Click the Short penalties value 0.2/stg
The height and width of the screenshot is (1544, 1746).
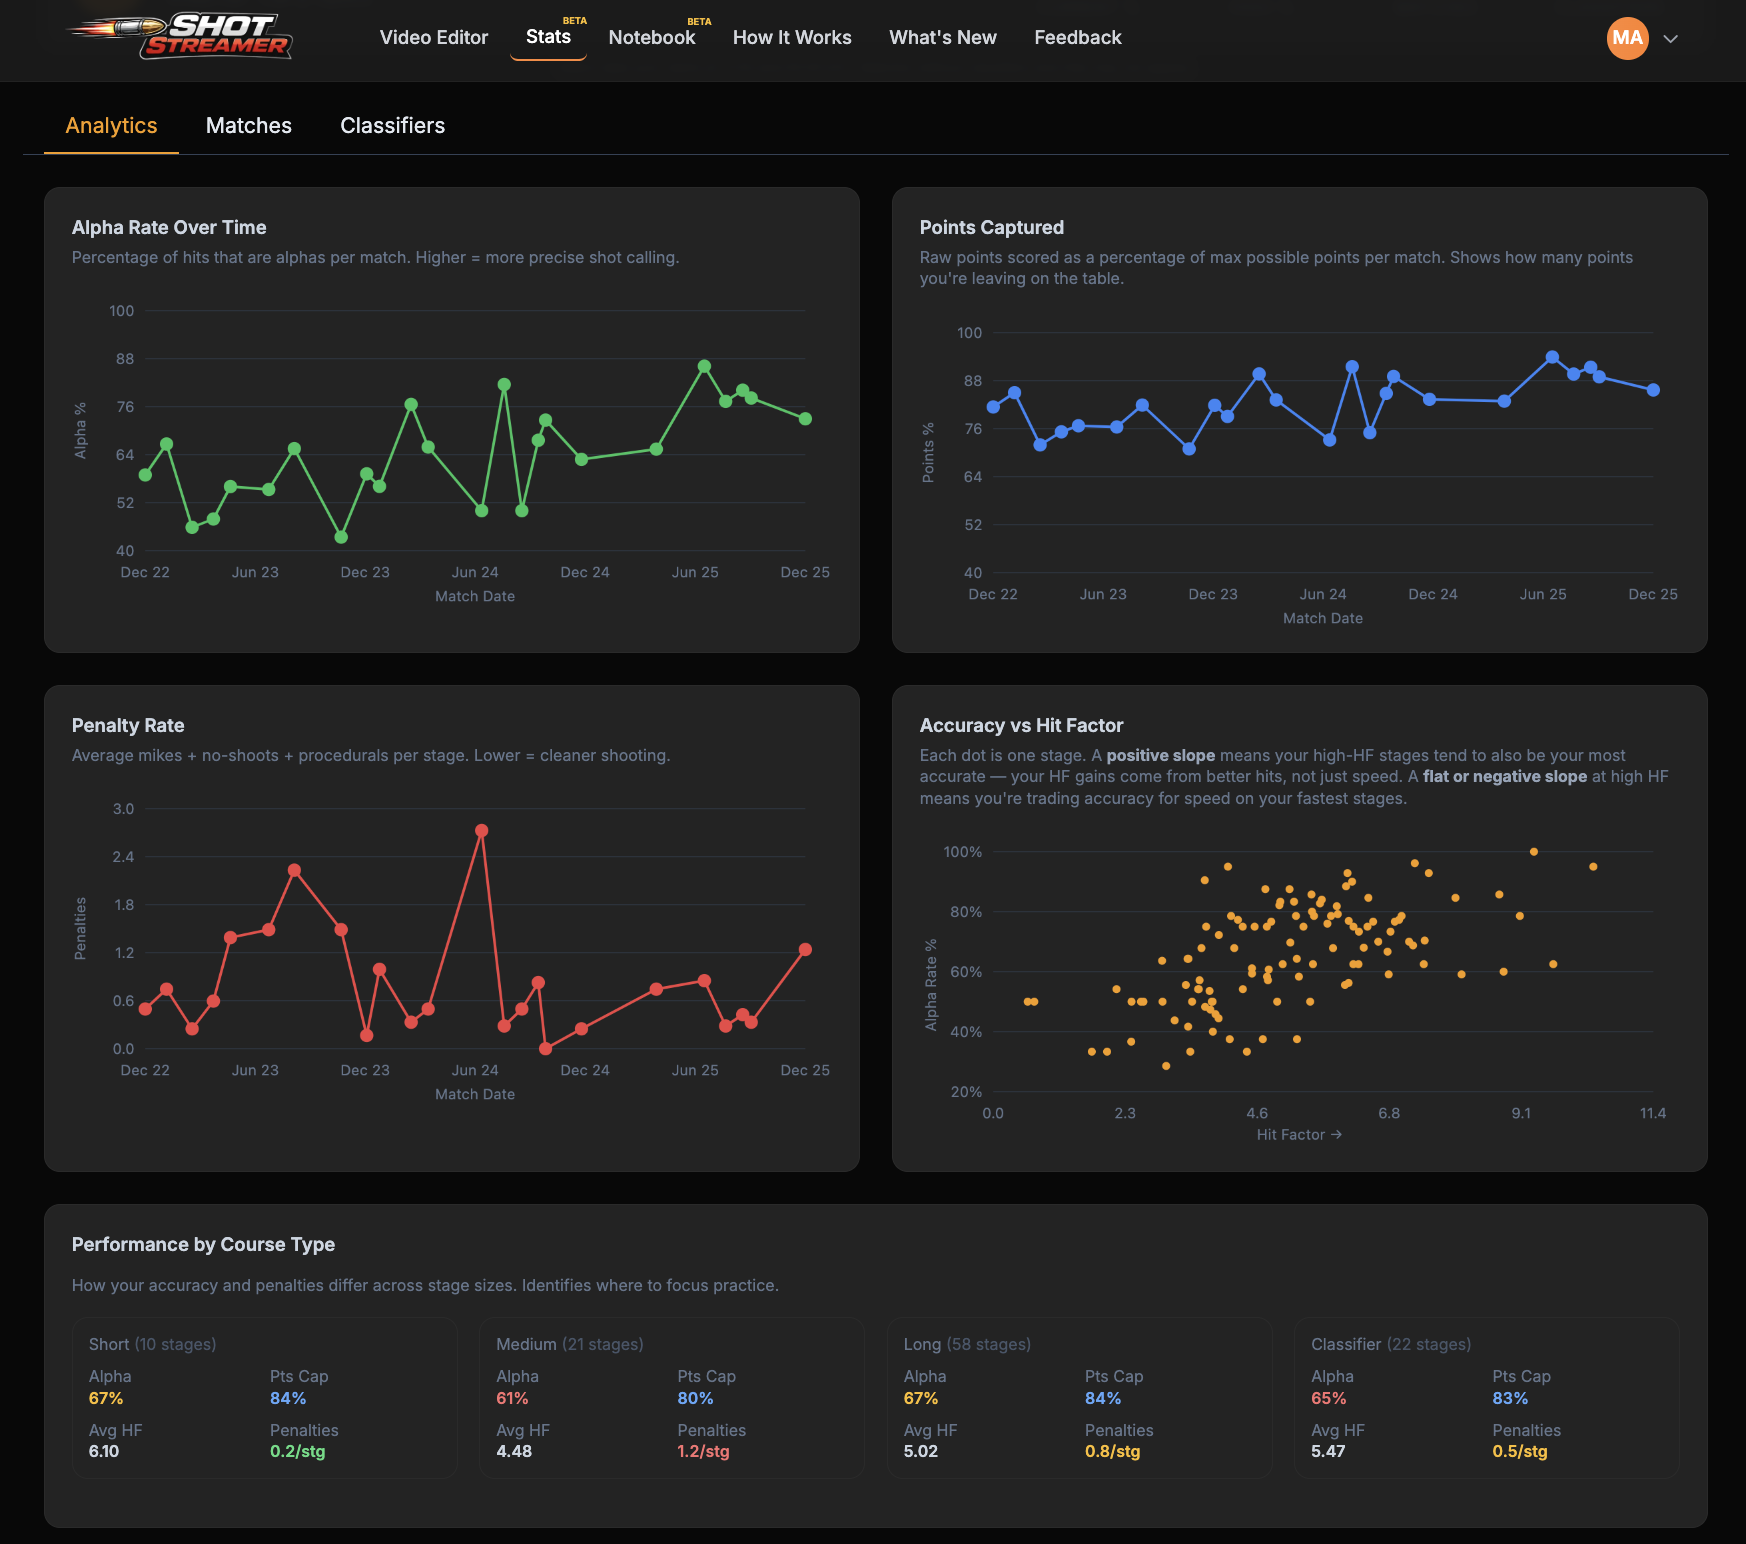297,1451
